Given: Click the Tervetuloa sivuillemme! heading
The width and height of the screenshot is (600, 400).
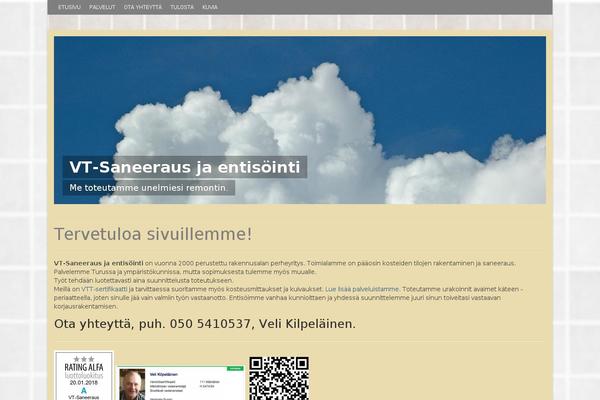Looking at the screenshot, I should pos(153,234).
